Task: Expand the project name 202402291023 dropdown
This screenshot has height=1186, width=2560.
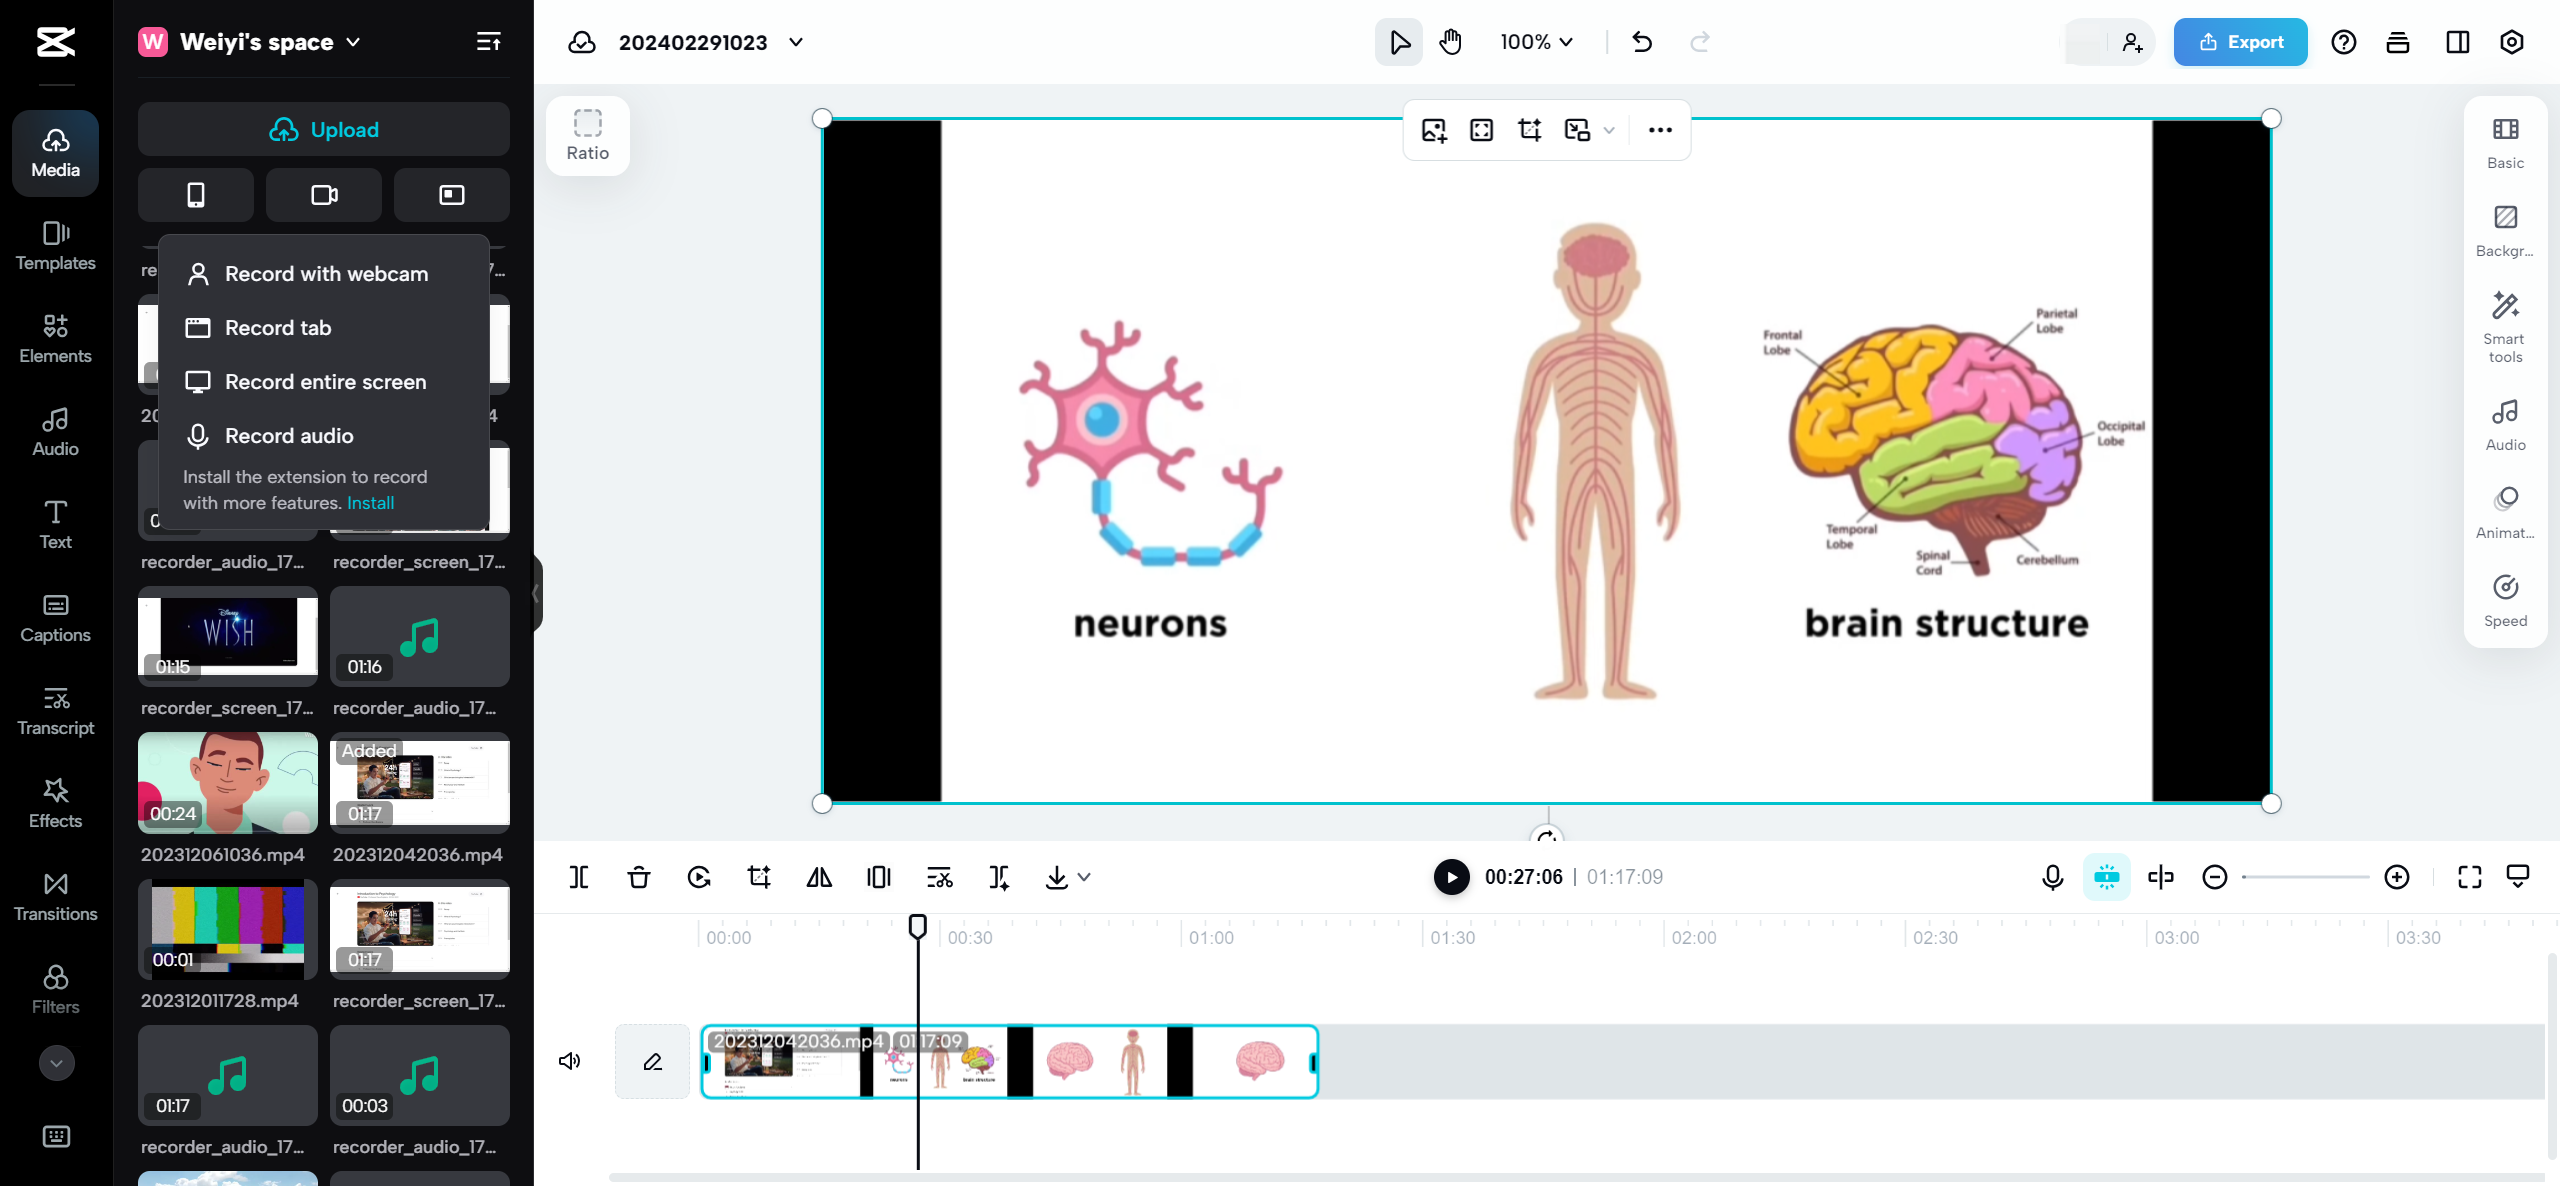Action: pyautogui.click(x=795, y=42)
